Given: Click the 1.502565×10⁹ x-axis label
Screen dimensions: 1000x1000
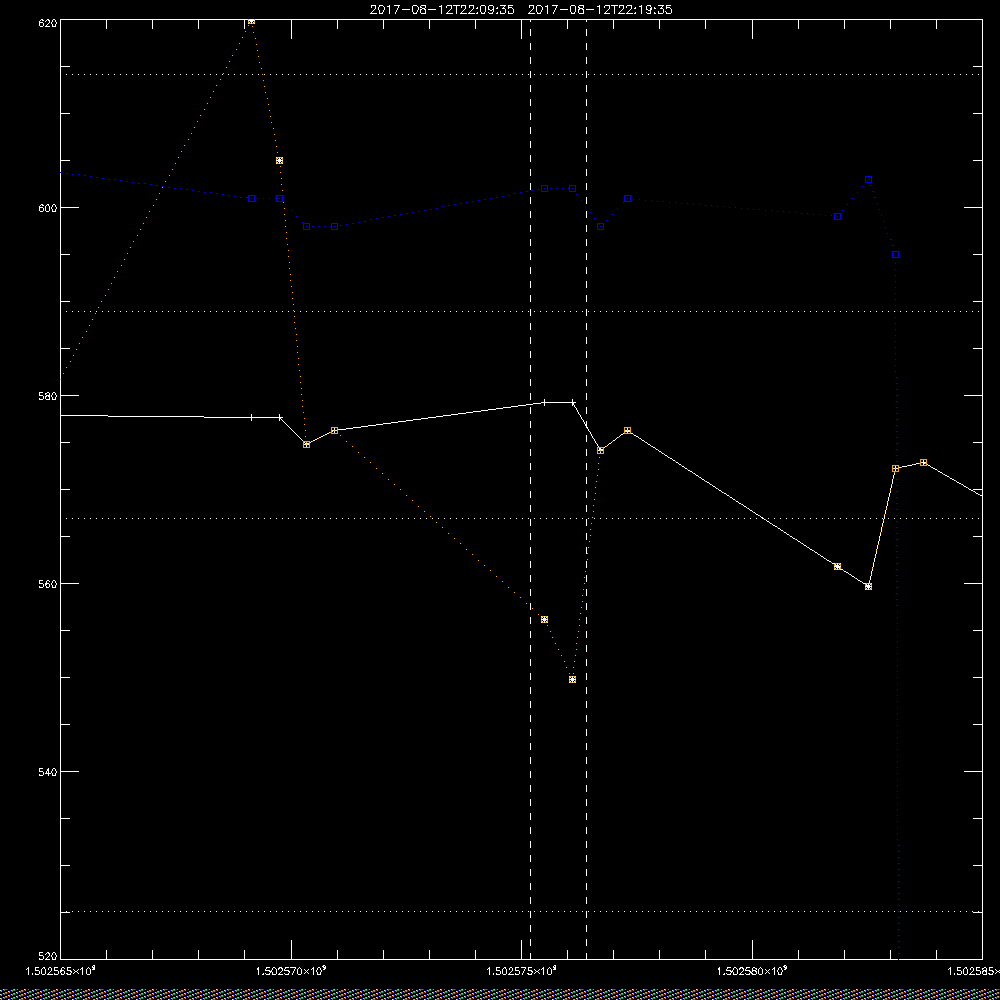Looking at the screenshot, I should (60, 971).
